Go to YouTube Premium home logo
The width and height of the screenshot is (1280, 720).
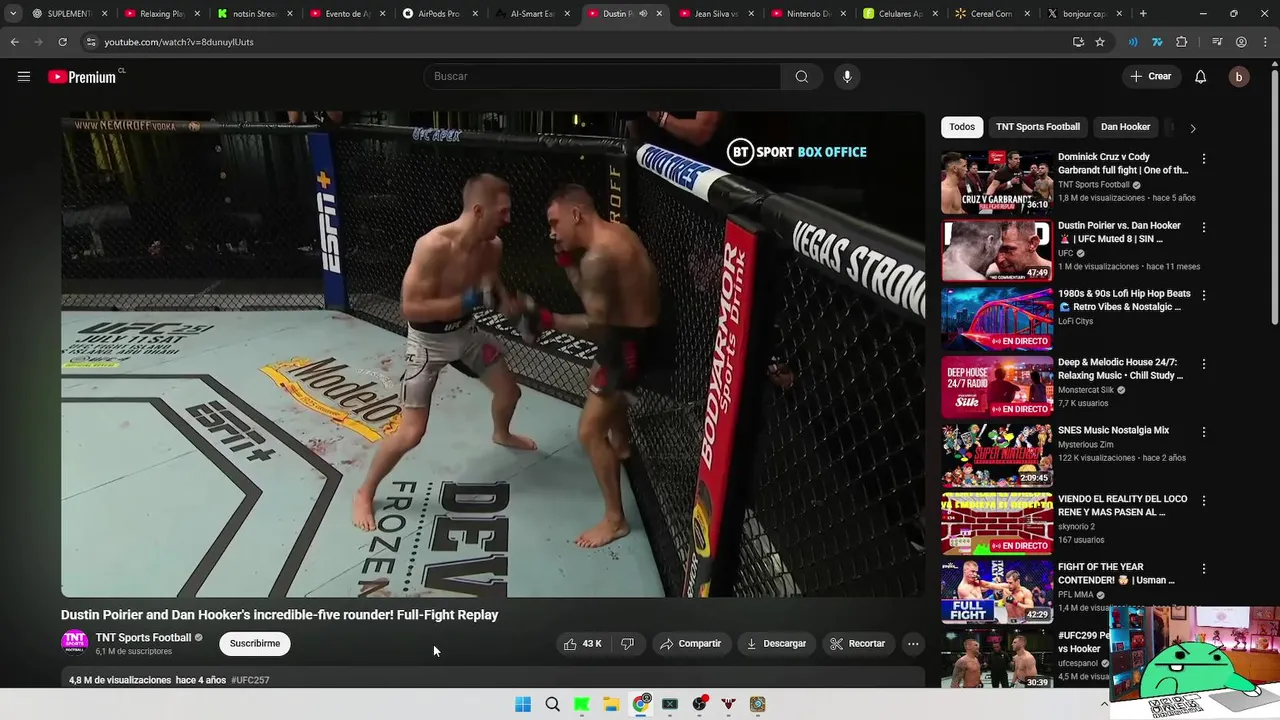(x=82, y=77)
